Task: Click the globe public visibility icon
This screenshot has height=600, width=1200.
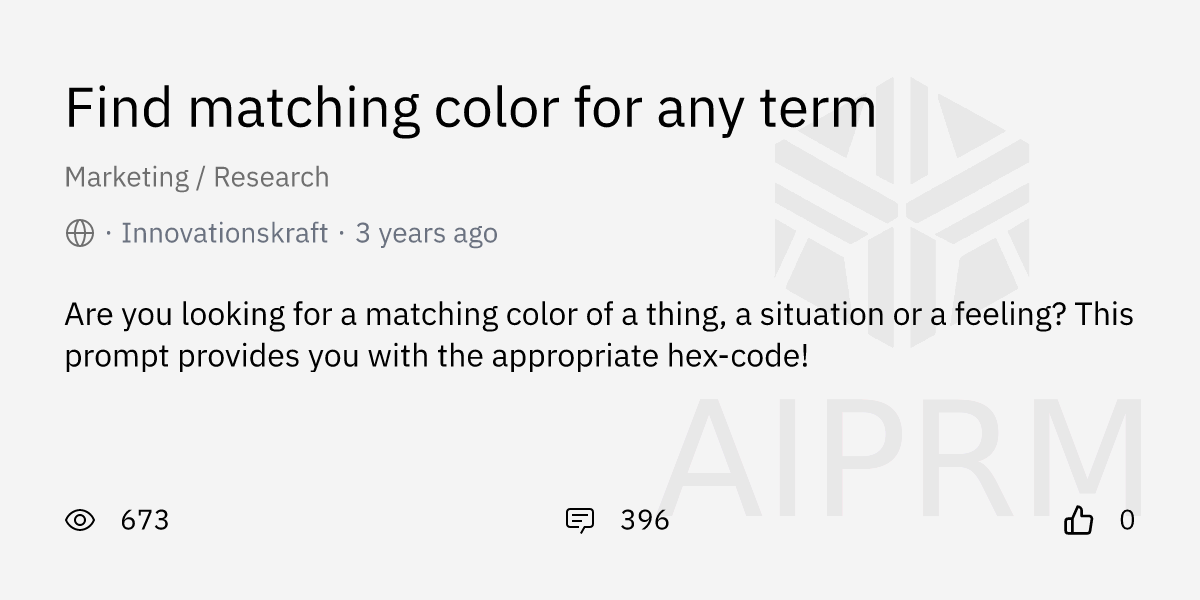Action: (80, 234)
